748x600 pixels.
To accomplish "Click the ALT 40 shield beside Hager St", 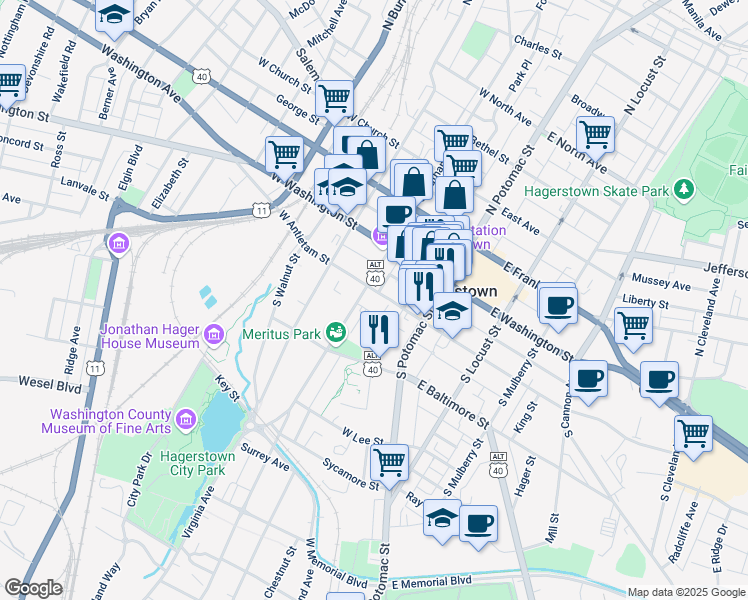I will (x=498, y=465).
